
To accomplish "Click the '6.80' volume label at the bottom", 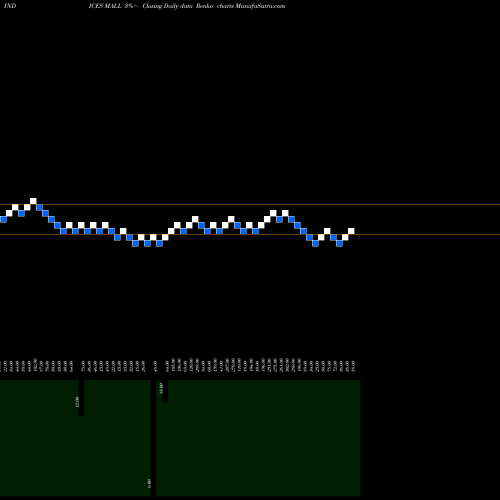I will point(149,483).
